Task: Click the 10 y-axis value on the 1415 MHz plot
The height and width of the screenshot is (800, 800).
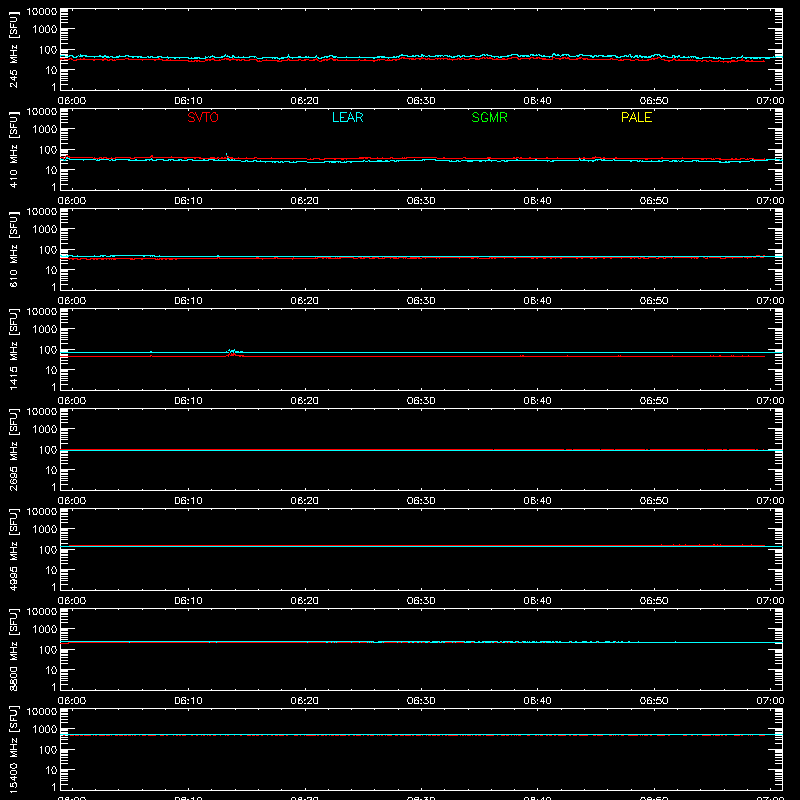Action: pos(51,370)
